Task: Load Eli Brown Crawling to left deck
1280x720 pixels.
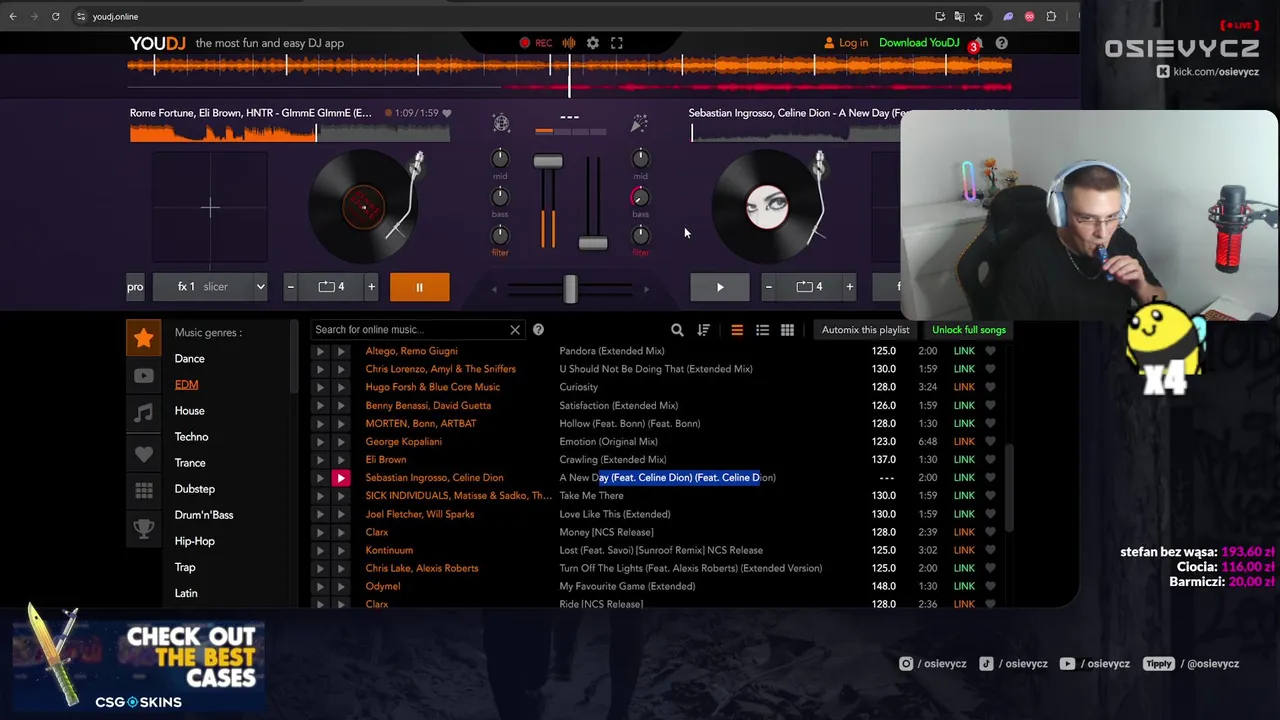Action: (x=320, y=460)
